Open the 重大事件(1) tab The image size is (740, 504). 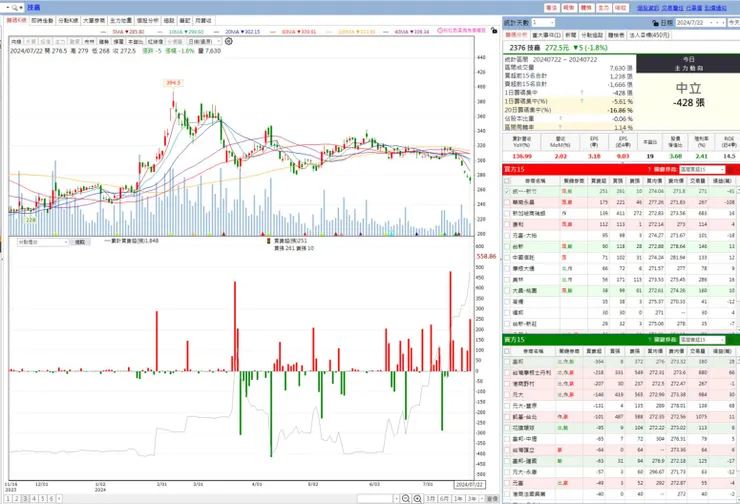click(546, 35)
